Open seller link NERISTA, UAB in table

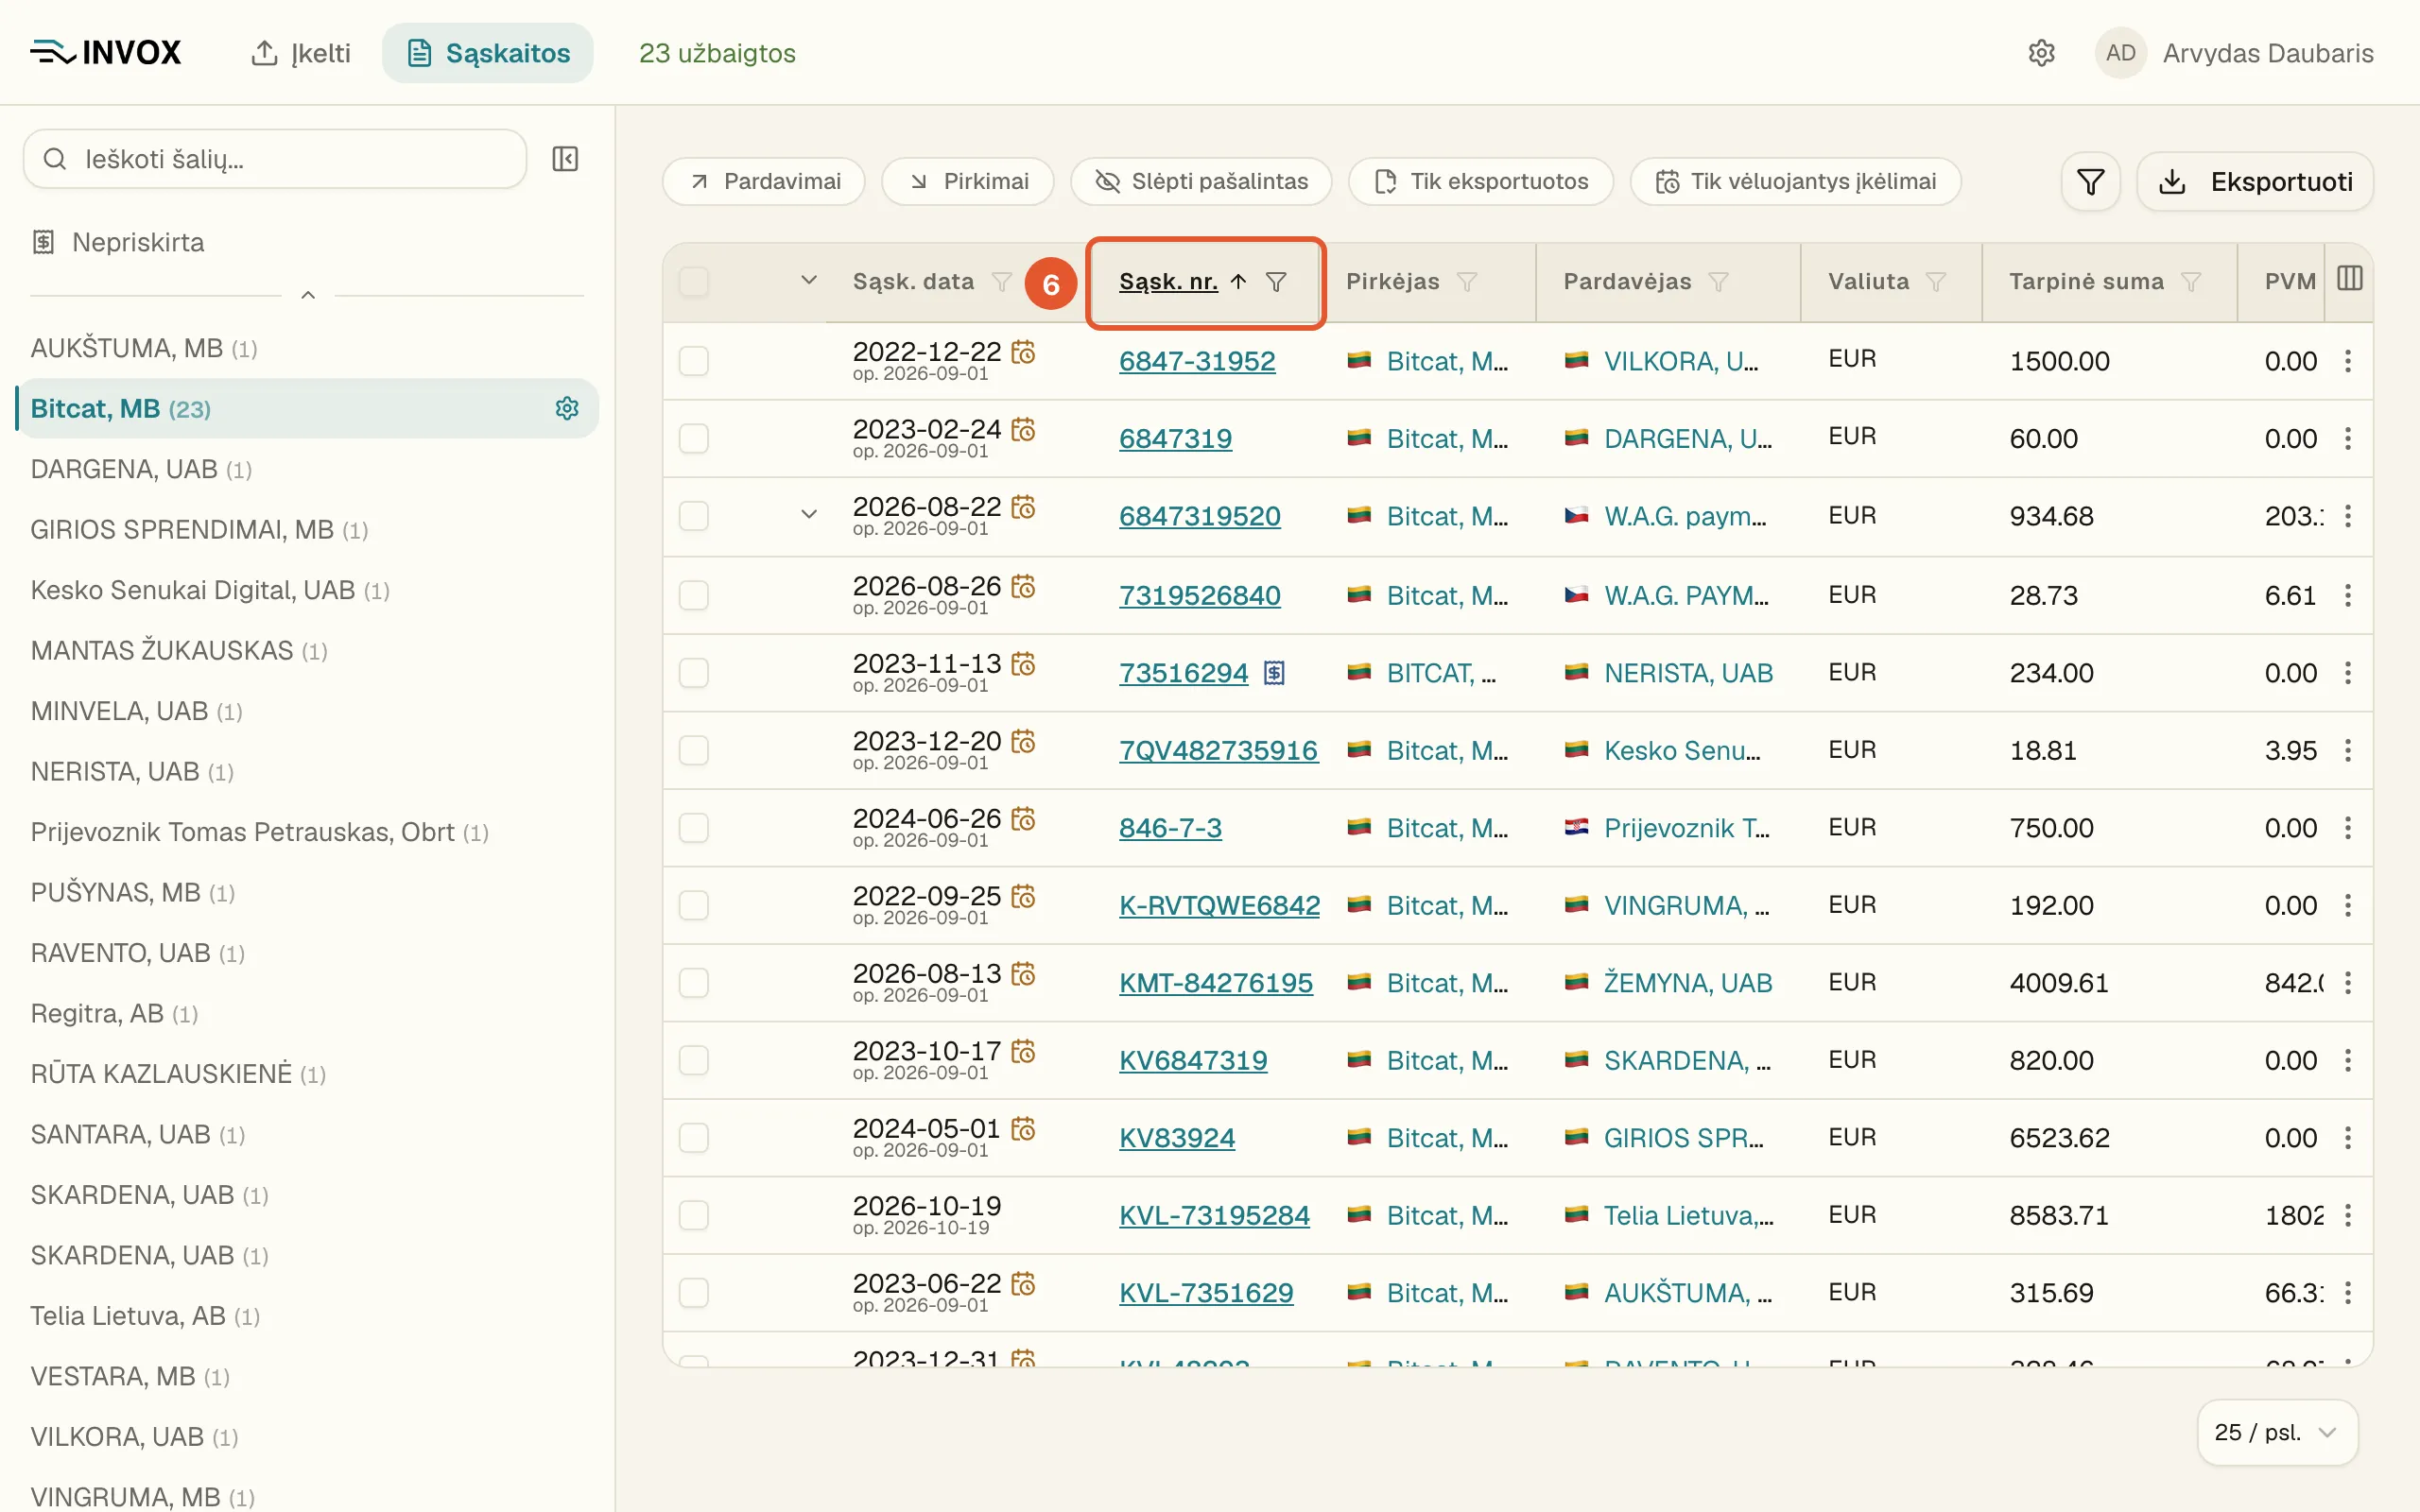point(1688,673)
